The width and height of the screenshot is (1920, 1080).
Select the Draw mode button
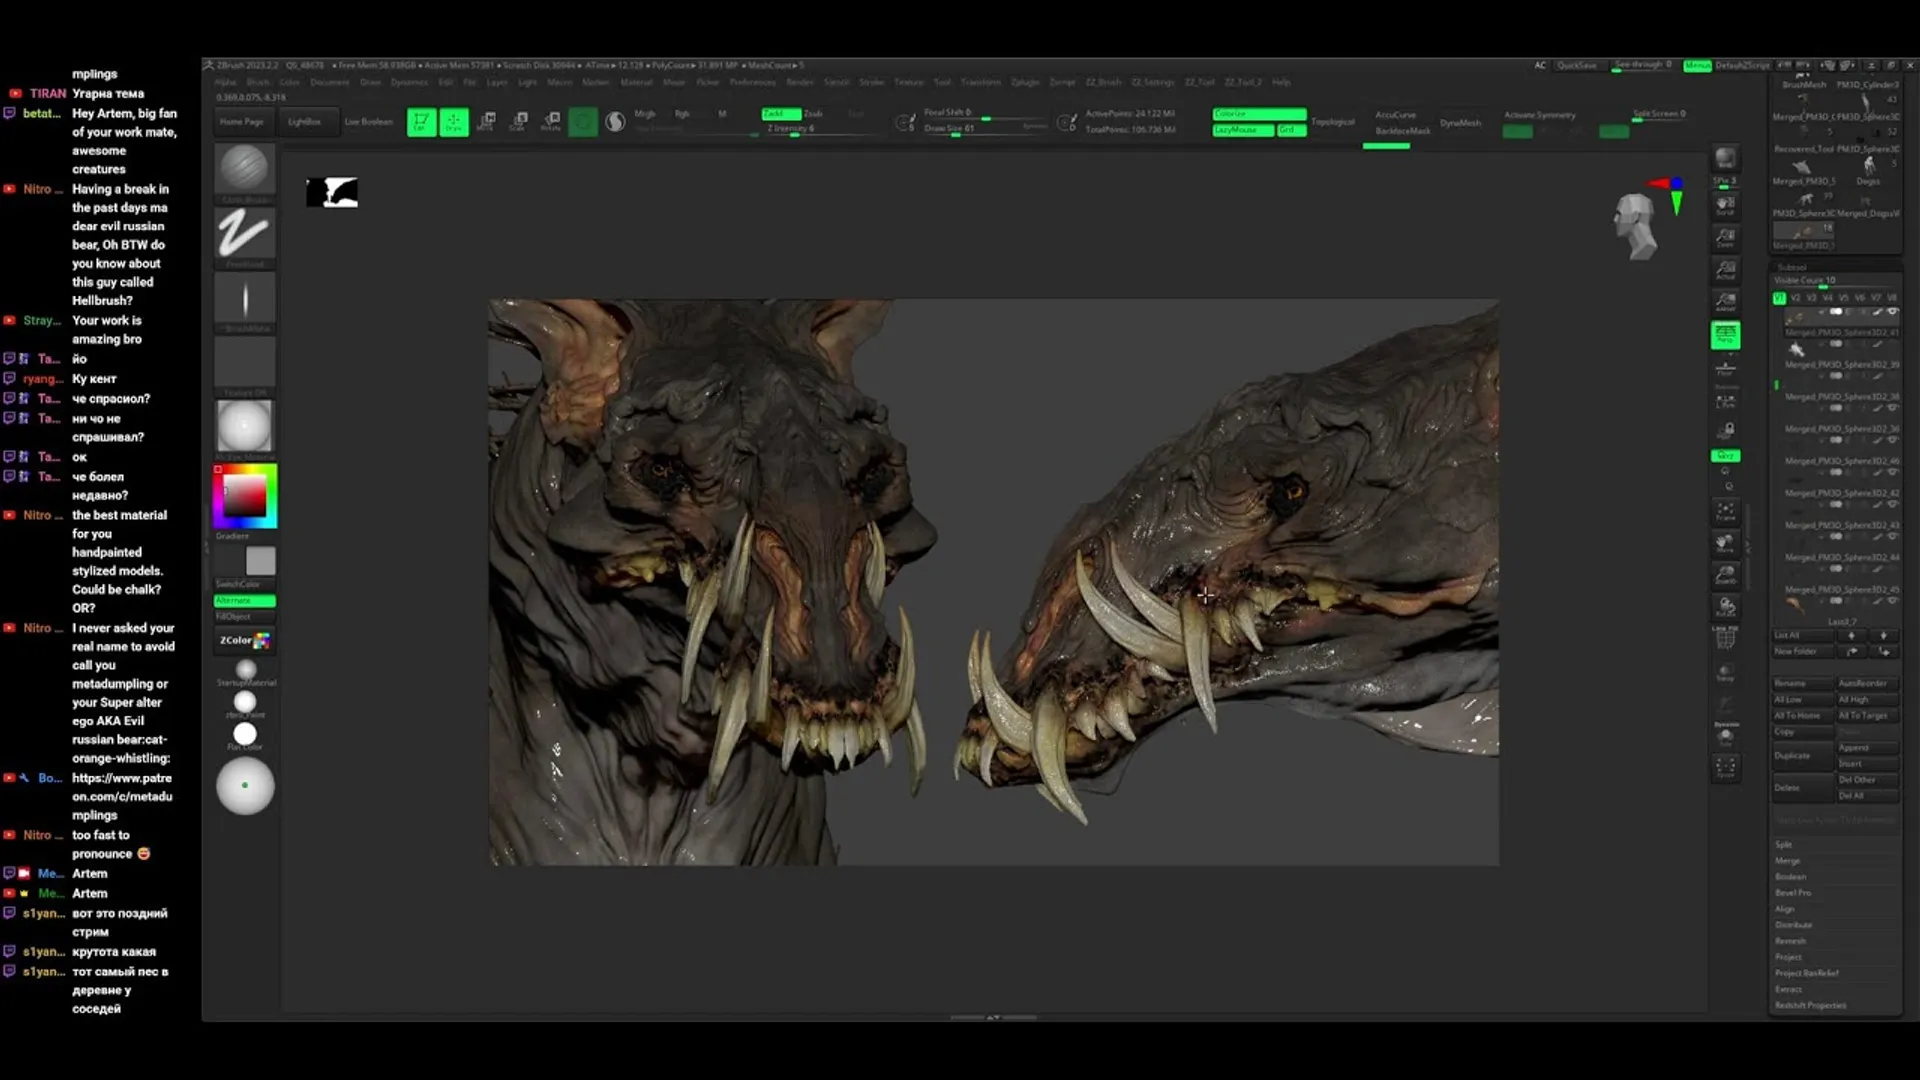454,122
